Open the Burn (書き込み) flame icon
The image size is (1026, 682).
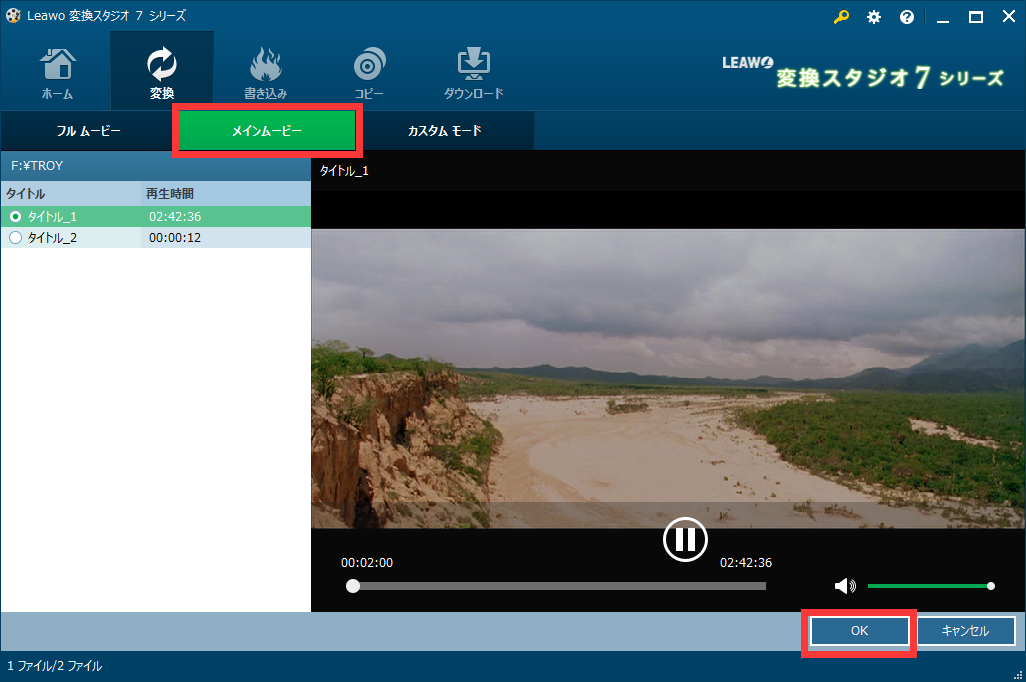265,72
